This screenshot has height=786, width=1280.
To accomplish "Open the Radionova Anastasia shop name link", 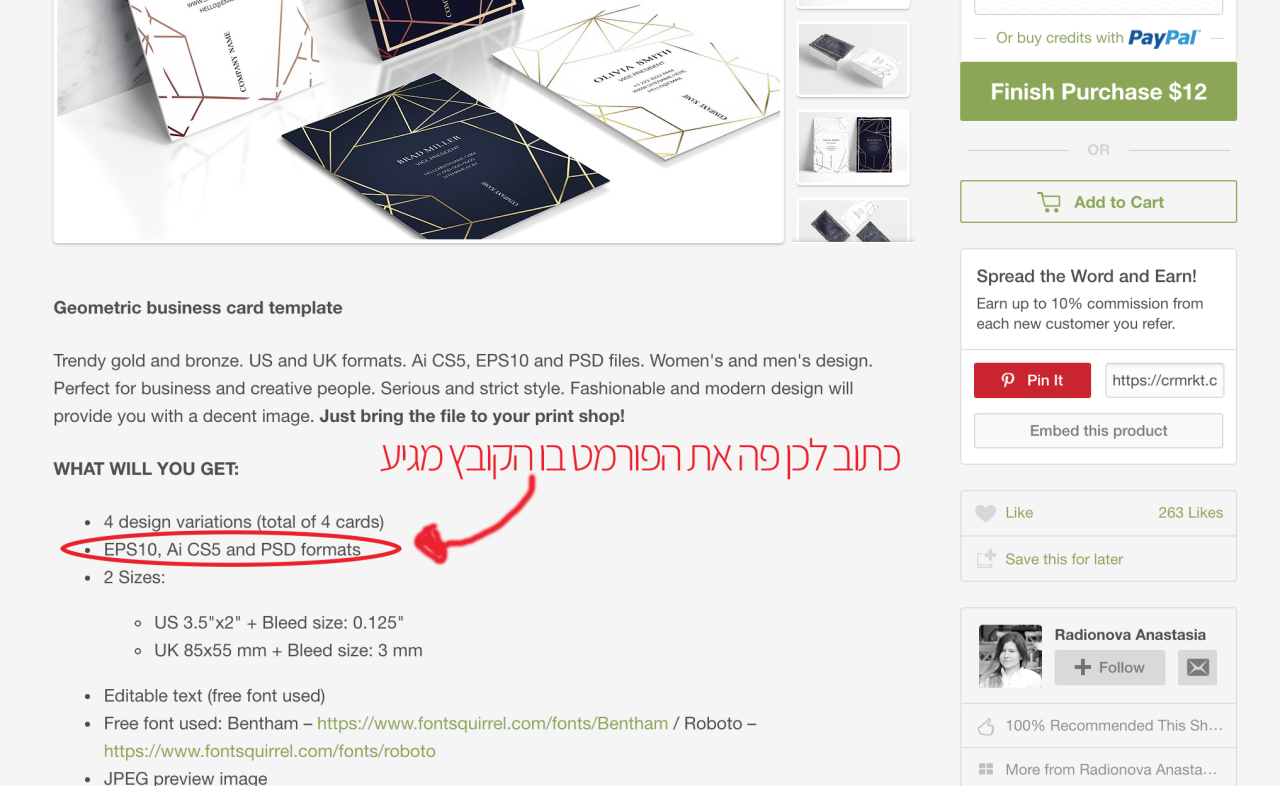I will tap(1130, 634).
